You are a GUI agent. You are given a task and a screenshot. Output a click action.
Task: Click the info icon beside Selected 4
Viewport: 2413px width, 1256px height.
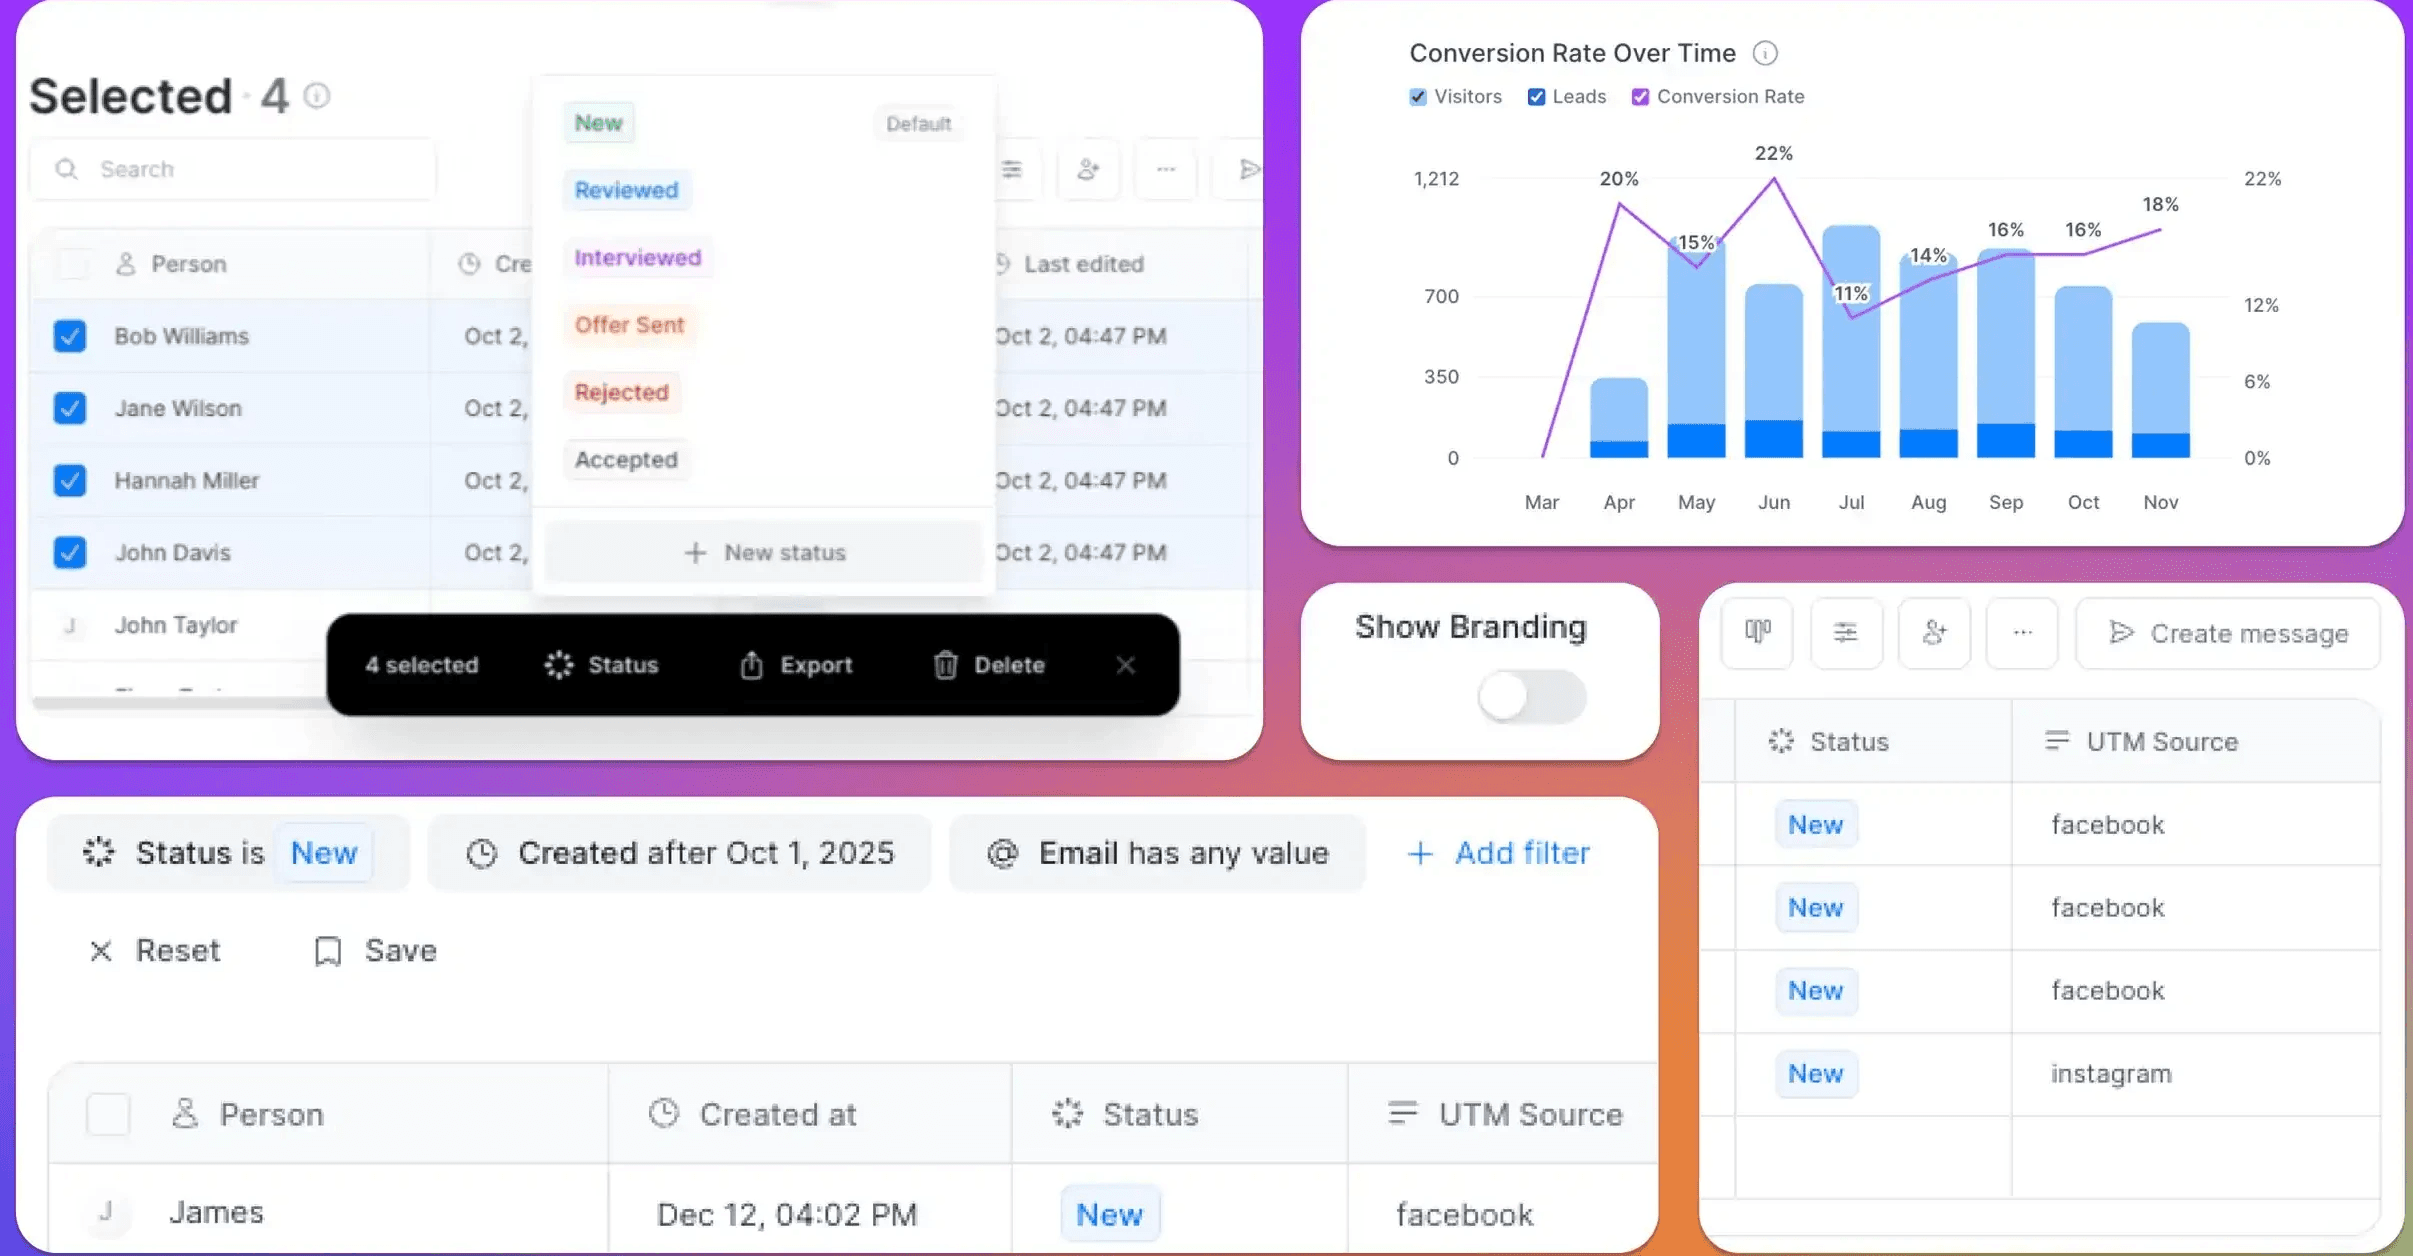tap(317, 96)
